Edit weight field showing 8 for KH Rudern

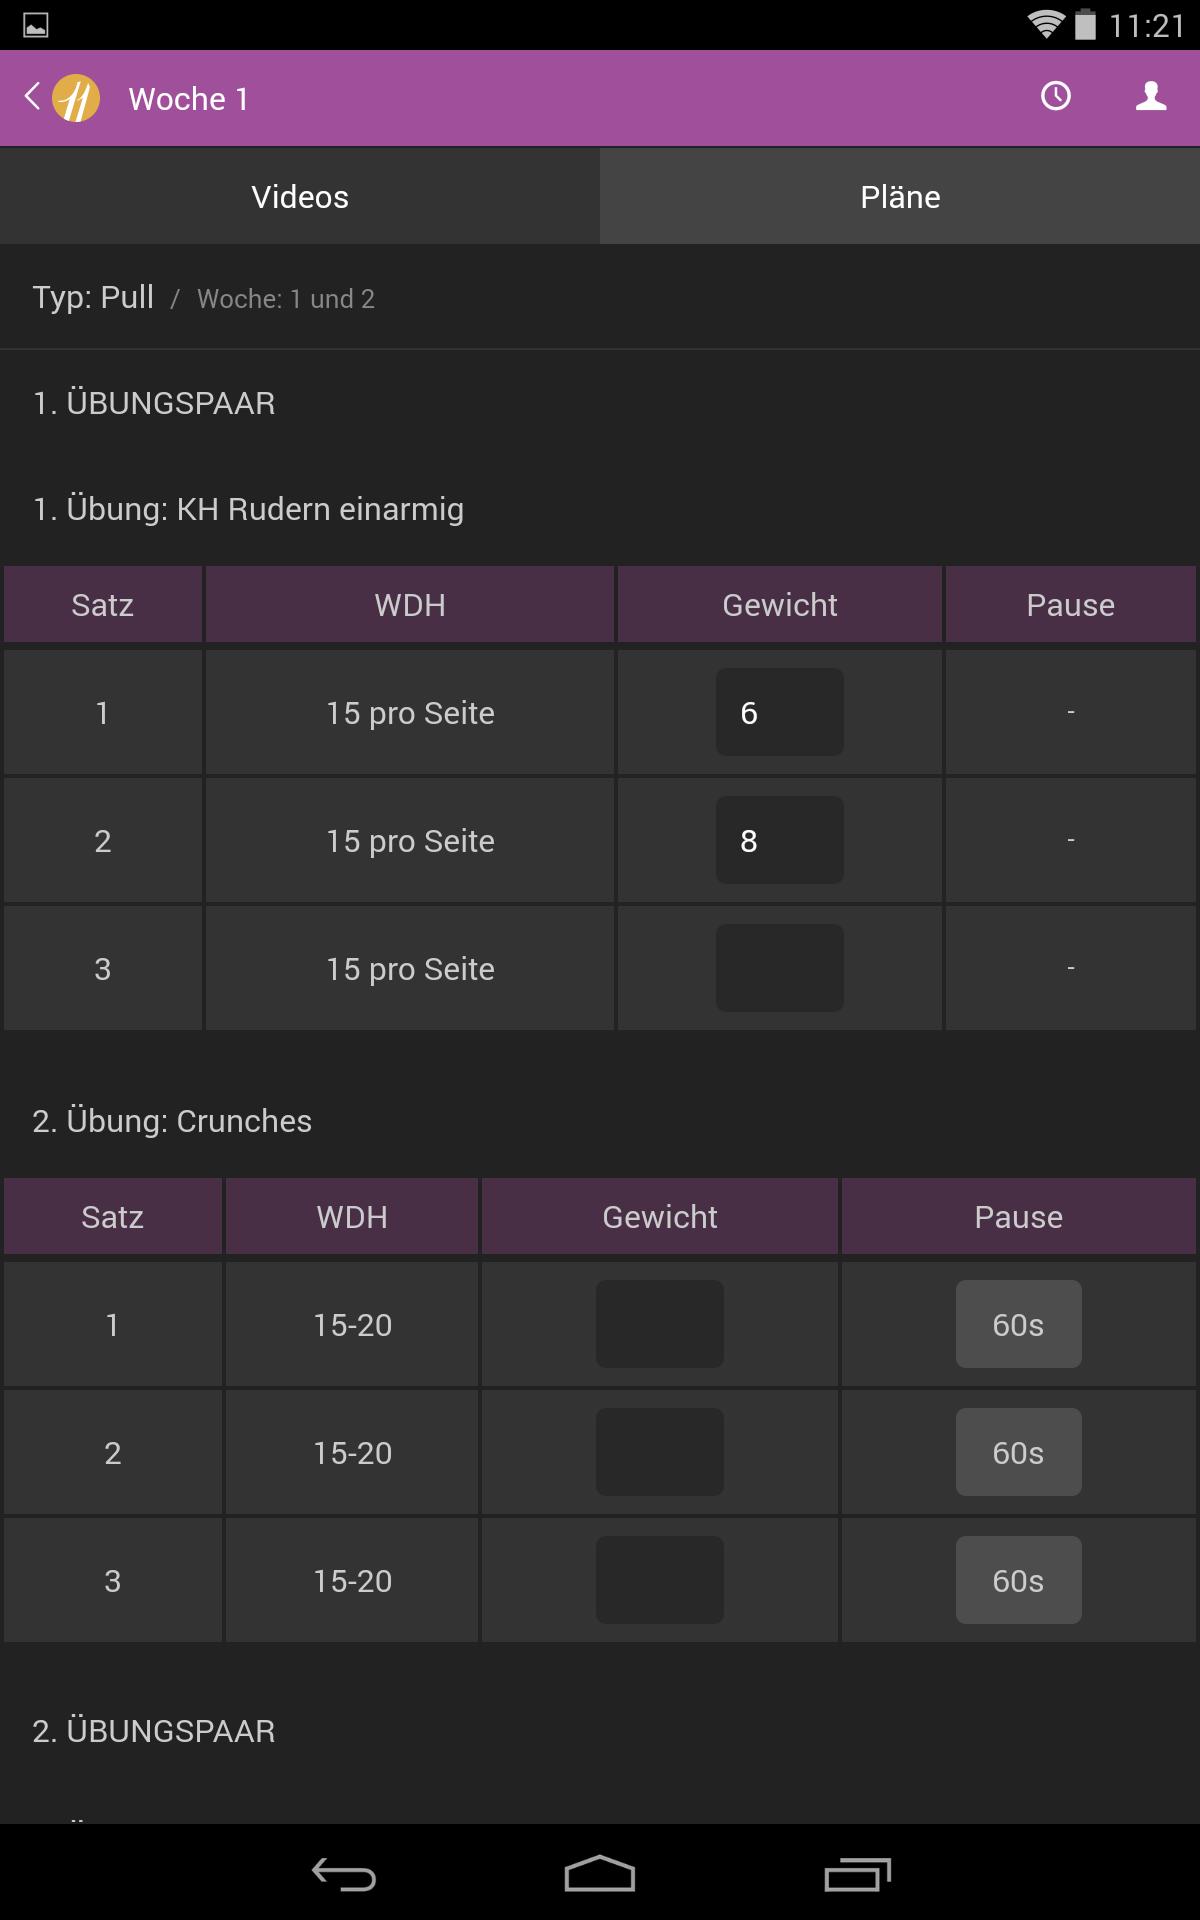tap(779, 840)
